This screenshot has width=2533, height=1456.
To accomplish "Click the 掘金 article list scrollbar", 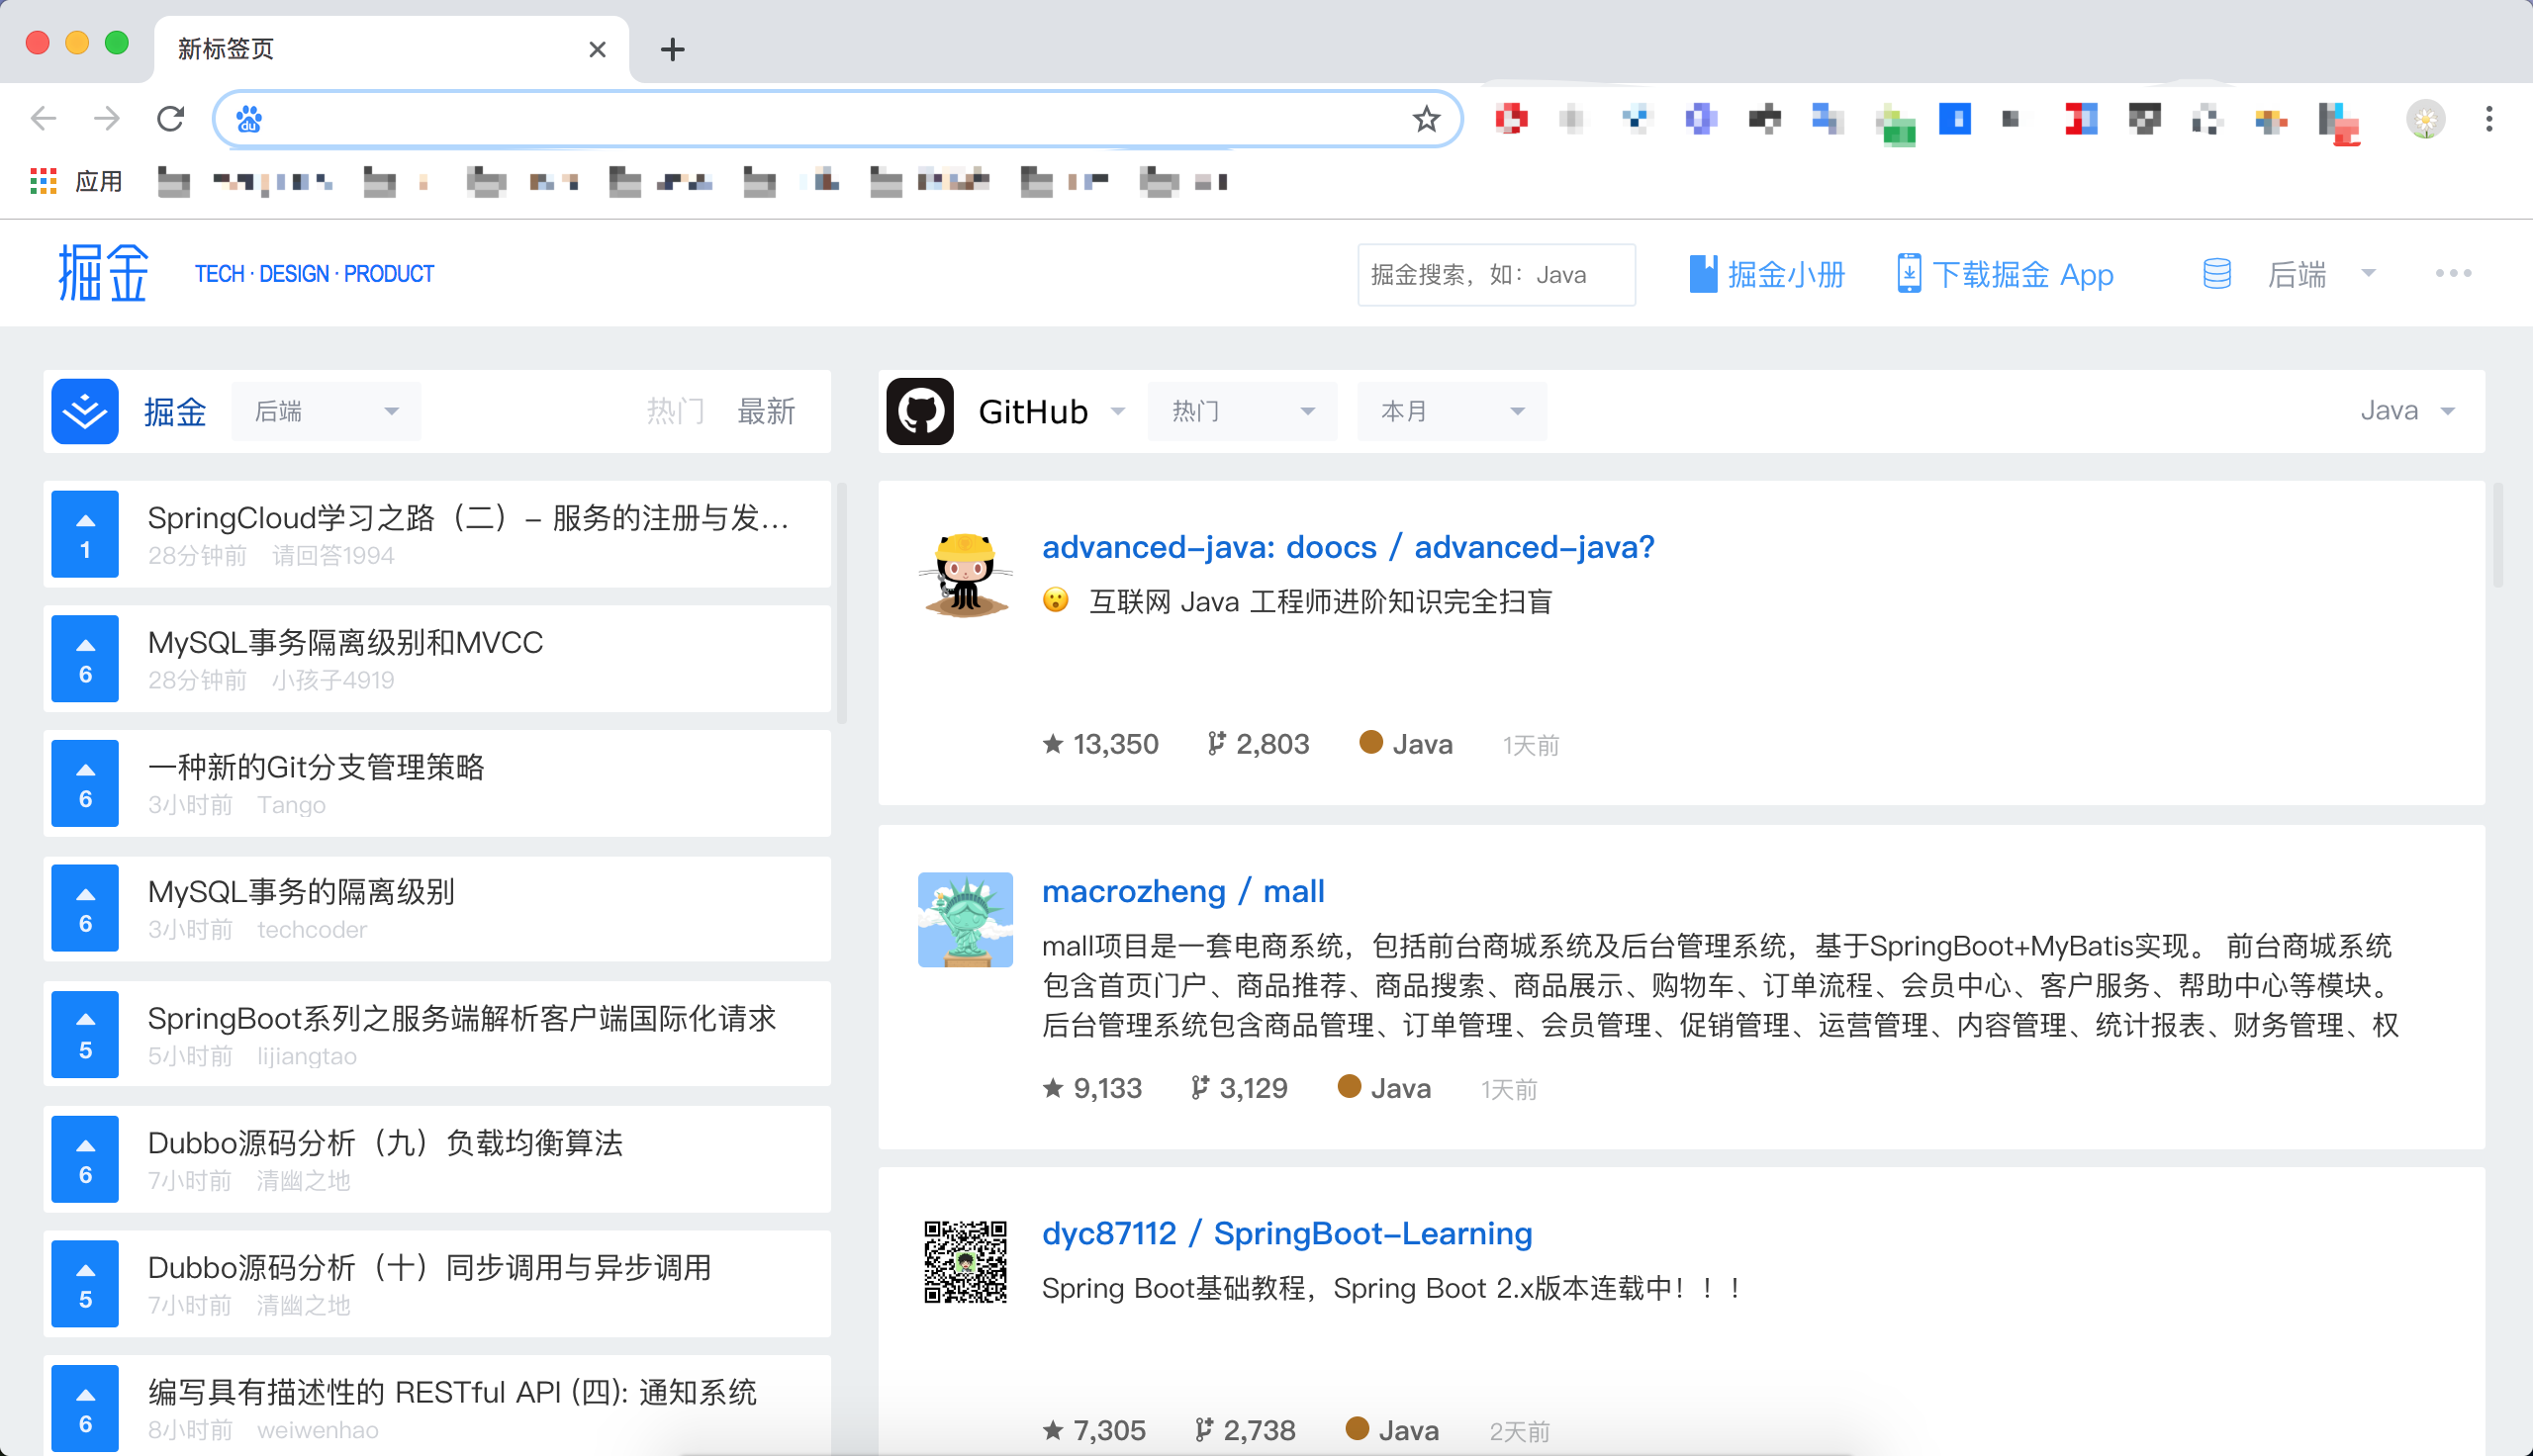I will (x=842, y=603).
